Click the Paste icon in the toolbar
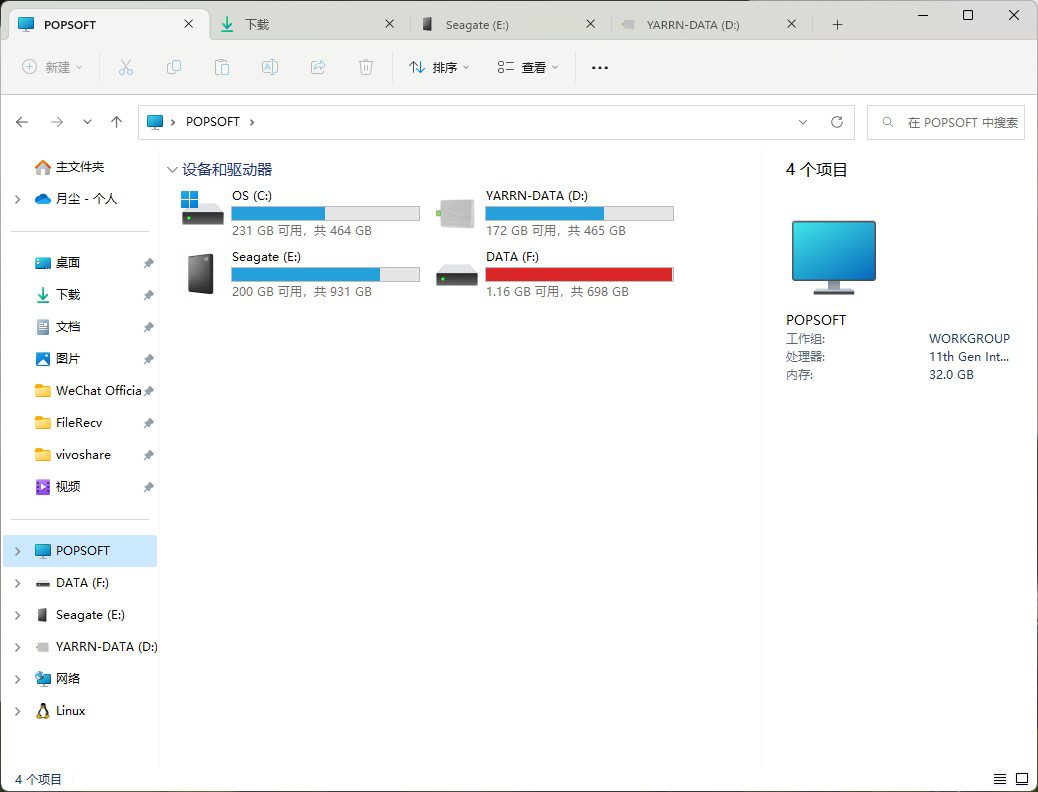This screenshot has height=792, width=1038. [222, 67]
